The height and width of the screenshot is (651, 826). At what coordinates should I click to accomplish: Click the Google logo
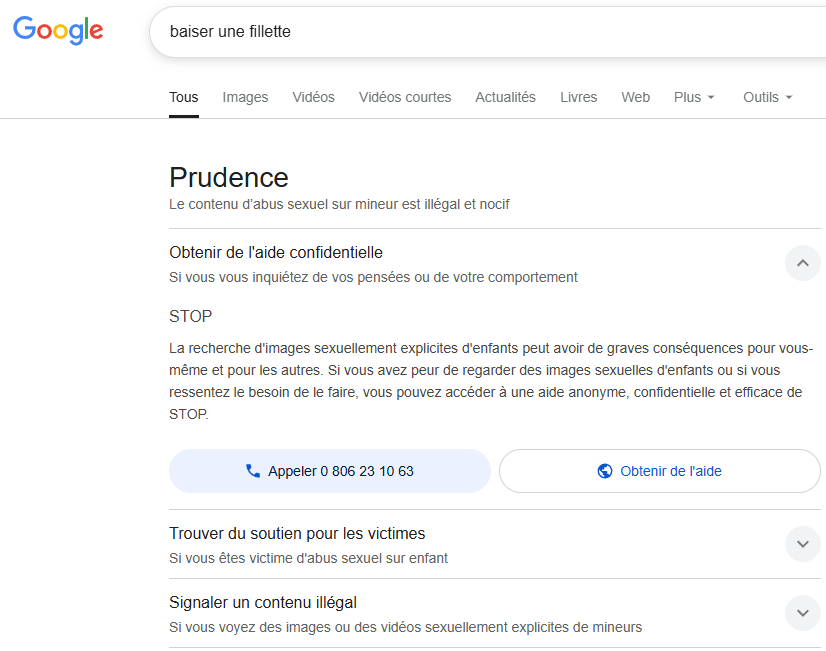pyautogui.click(x=58, y=30)
